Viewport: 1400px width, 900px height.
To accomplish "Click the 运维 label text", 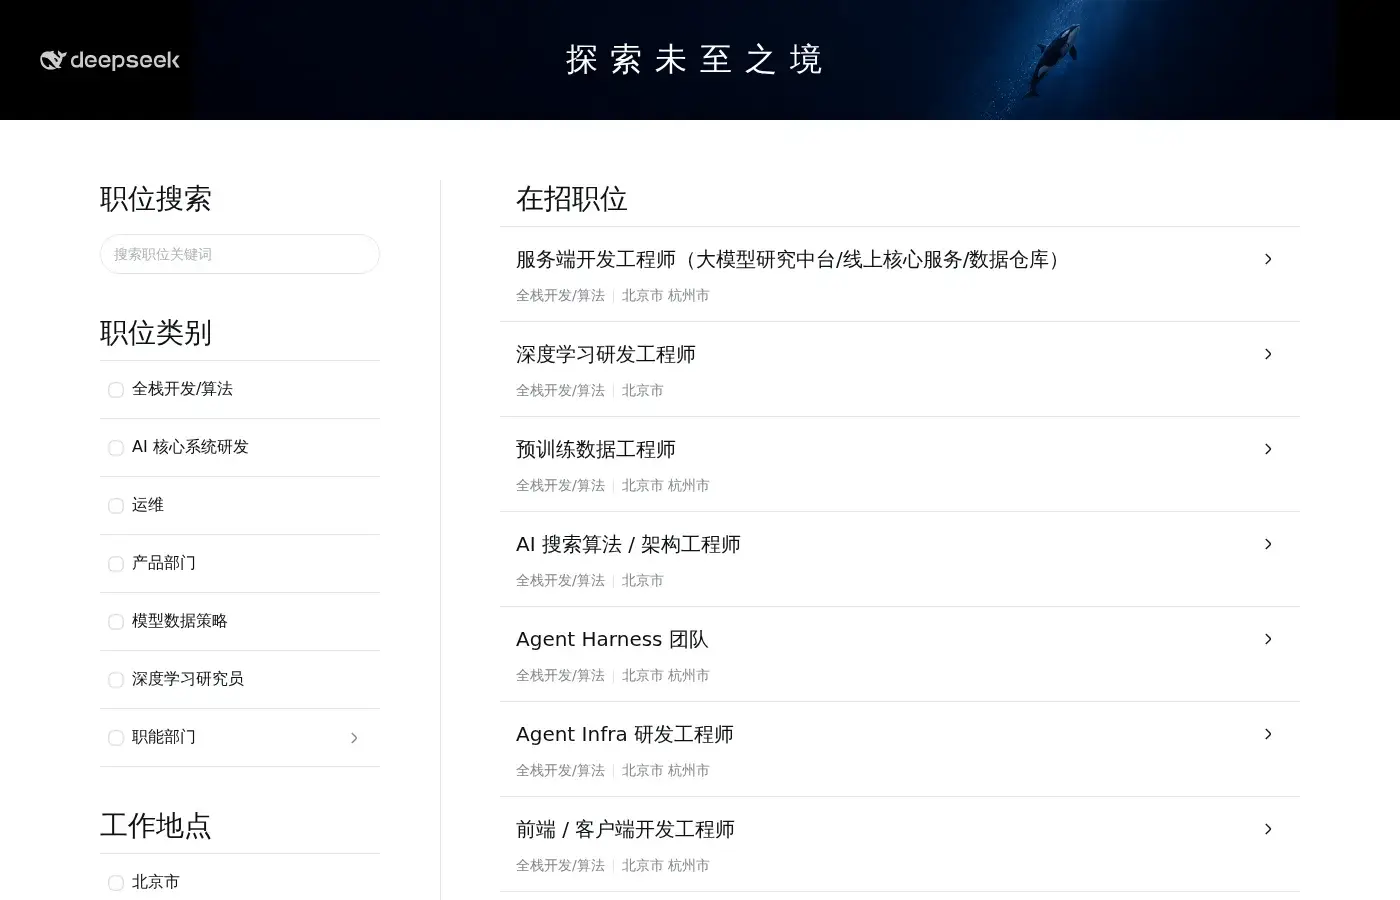I will 148,505.
